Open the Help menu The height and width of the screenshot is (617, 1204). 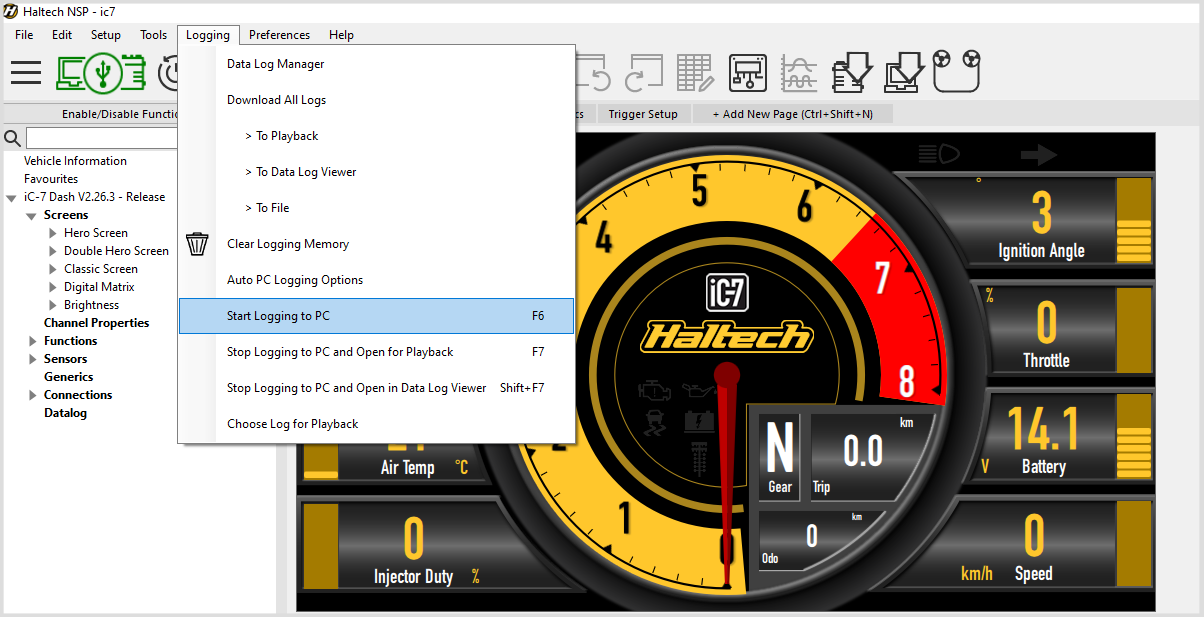(x=341, y=35)
